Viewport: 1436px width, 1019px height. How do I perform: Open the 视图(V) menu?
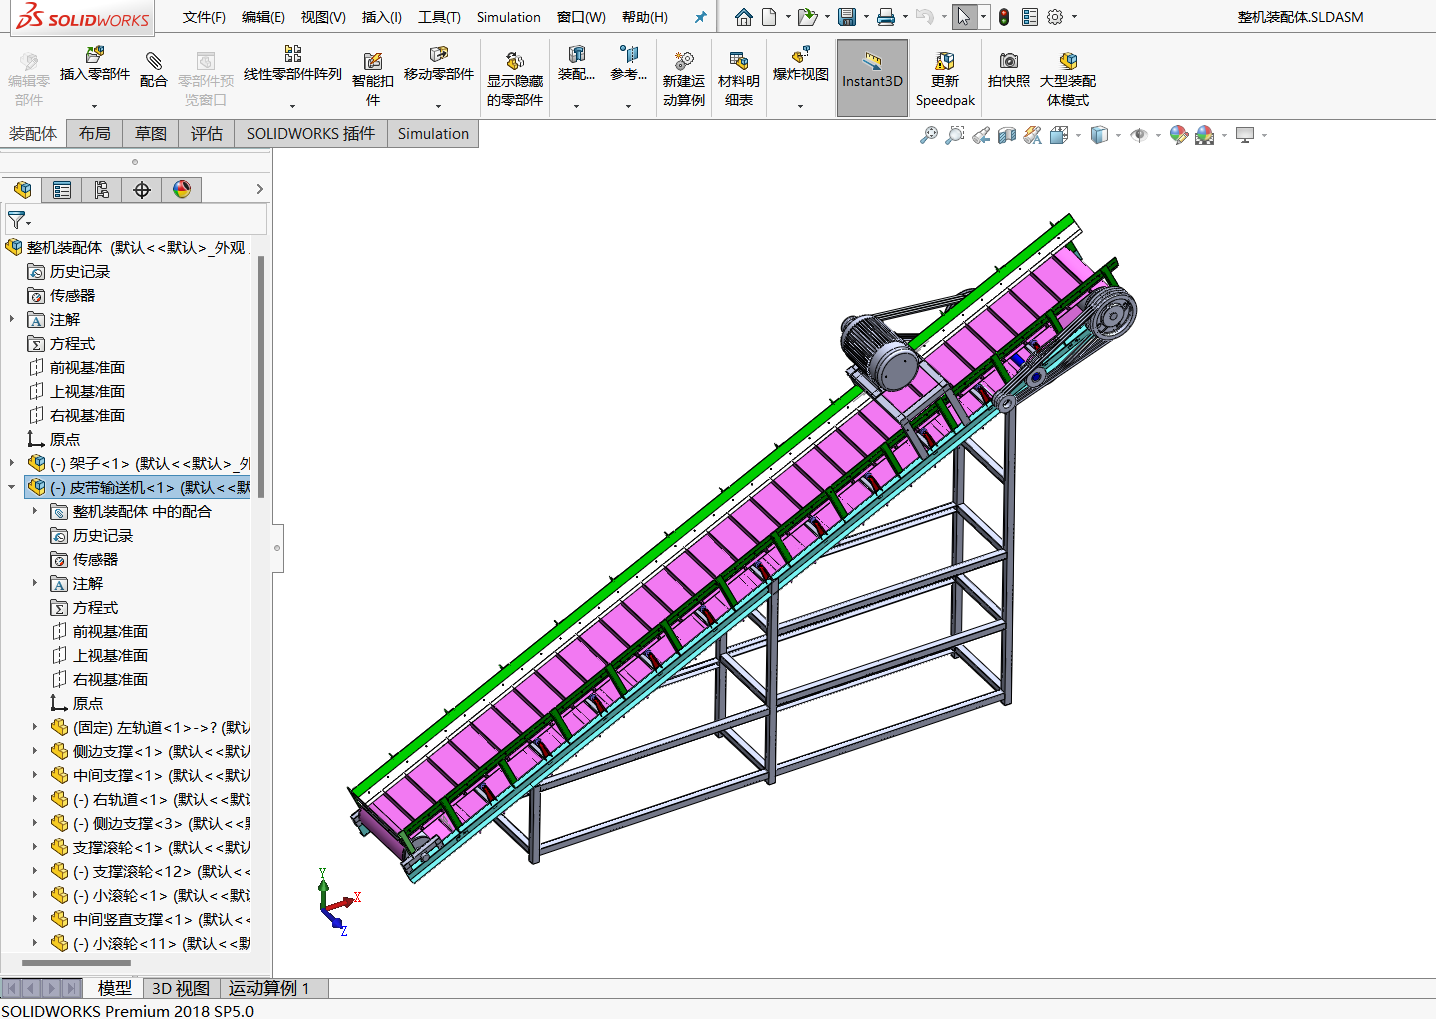323,17
